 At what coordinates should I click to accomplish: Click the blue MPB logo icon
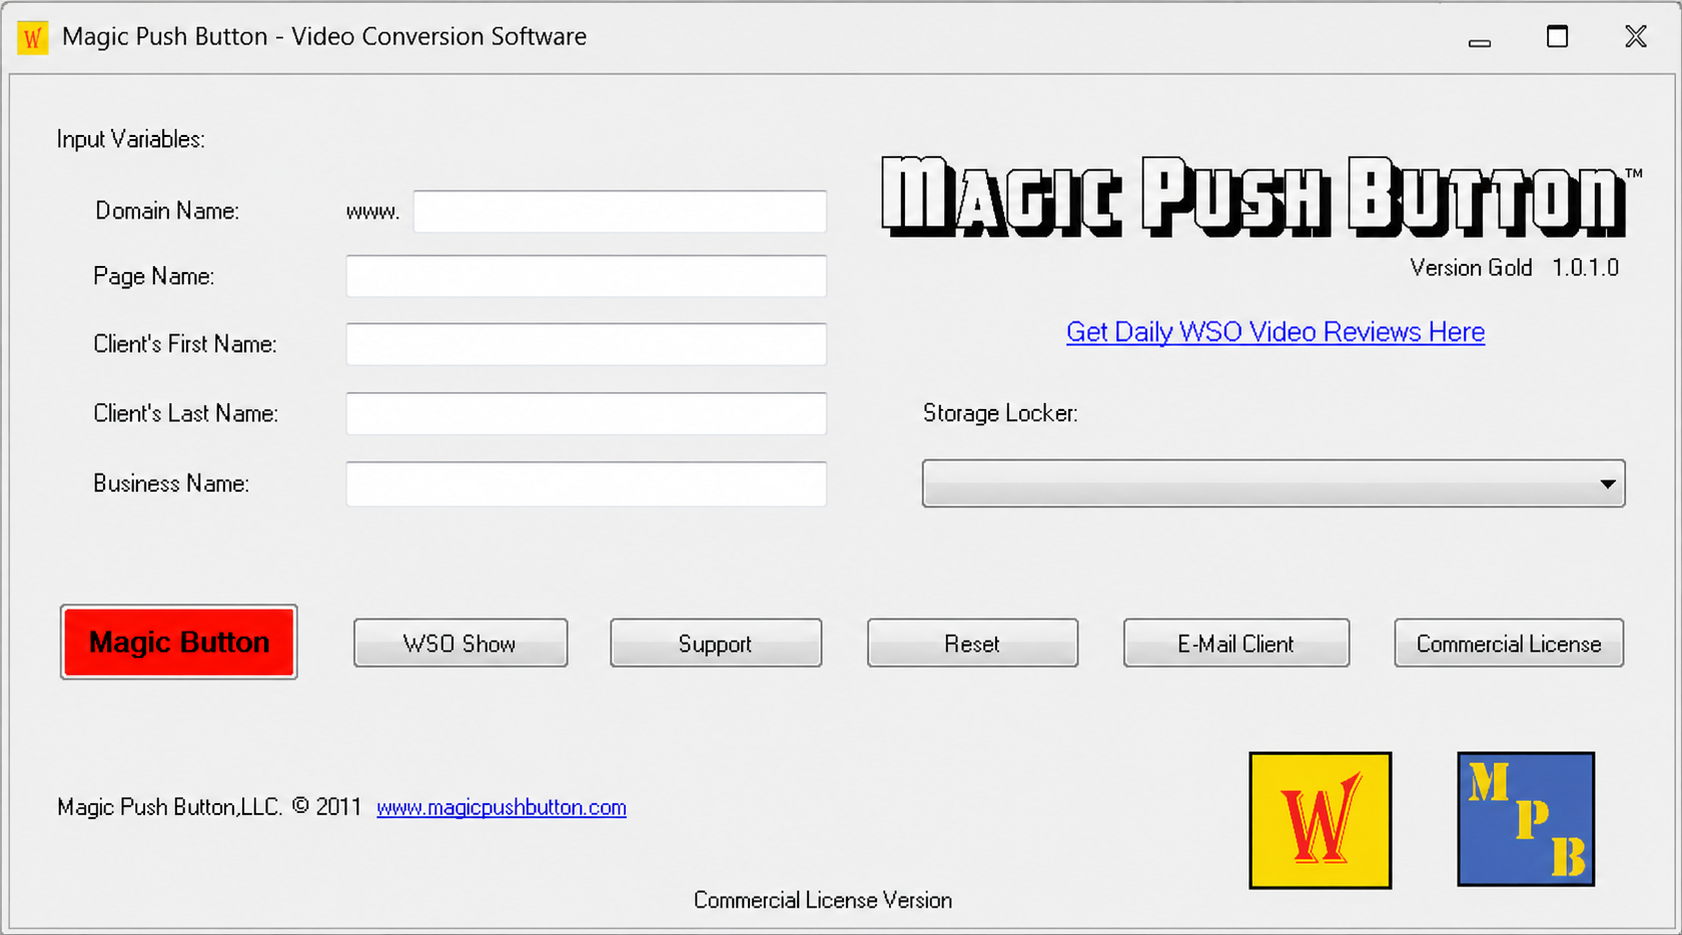pyautogui.click(x=1526, y=819)
